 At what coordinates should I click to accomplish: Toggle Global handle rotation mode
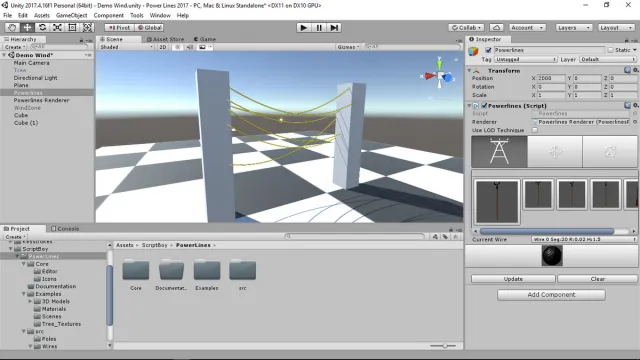pos(149,27)
